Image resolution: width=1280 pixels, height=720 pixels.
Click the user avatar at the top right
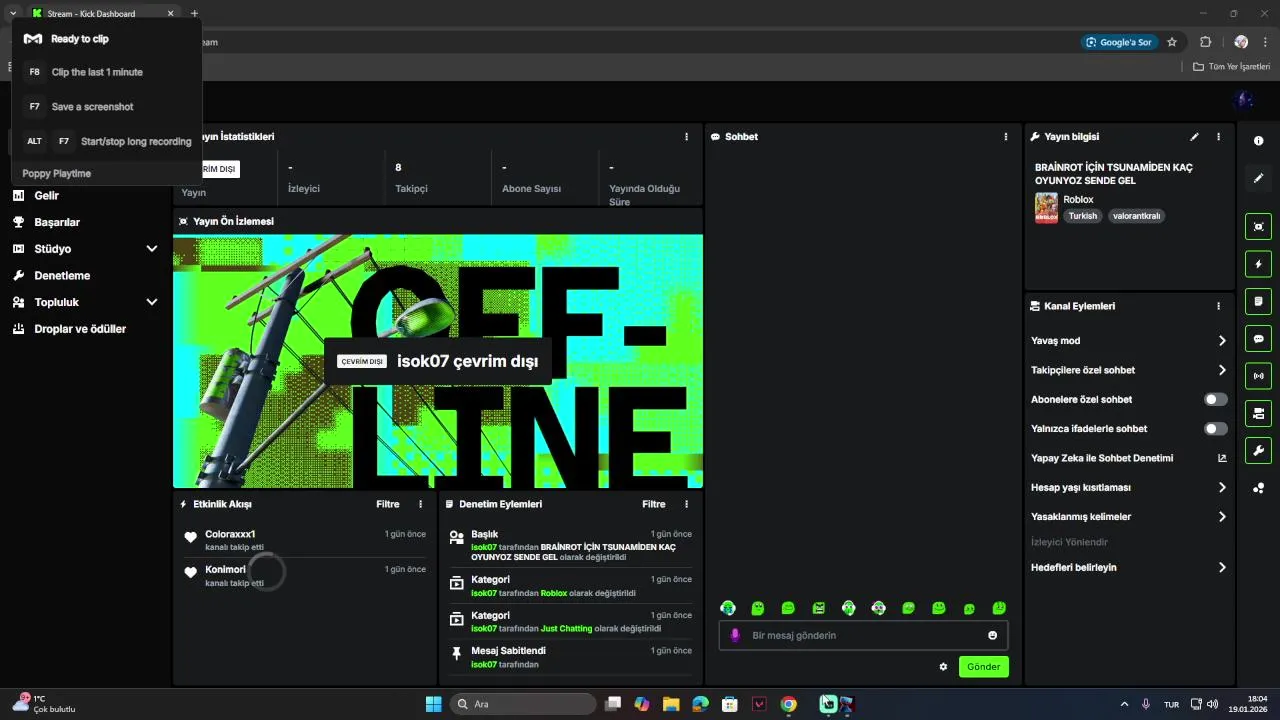point(1244,99)
